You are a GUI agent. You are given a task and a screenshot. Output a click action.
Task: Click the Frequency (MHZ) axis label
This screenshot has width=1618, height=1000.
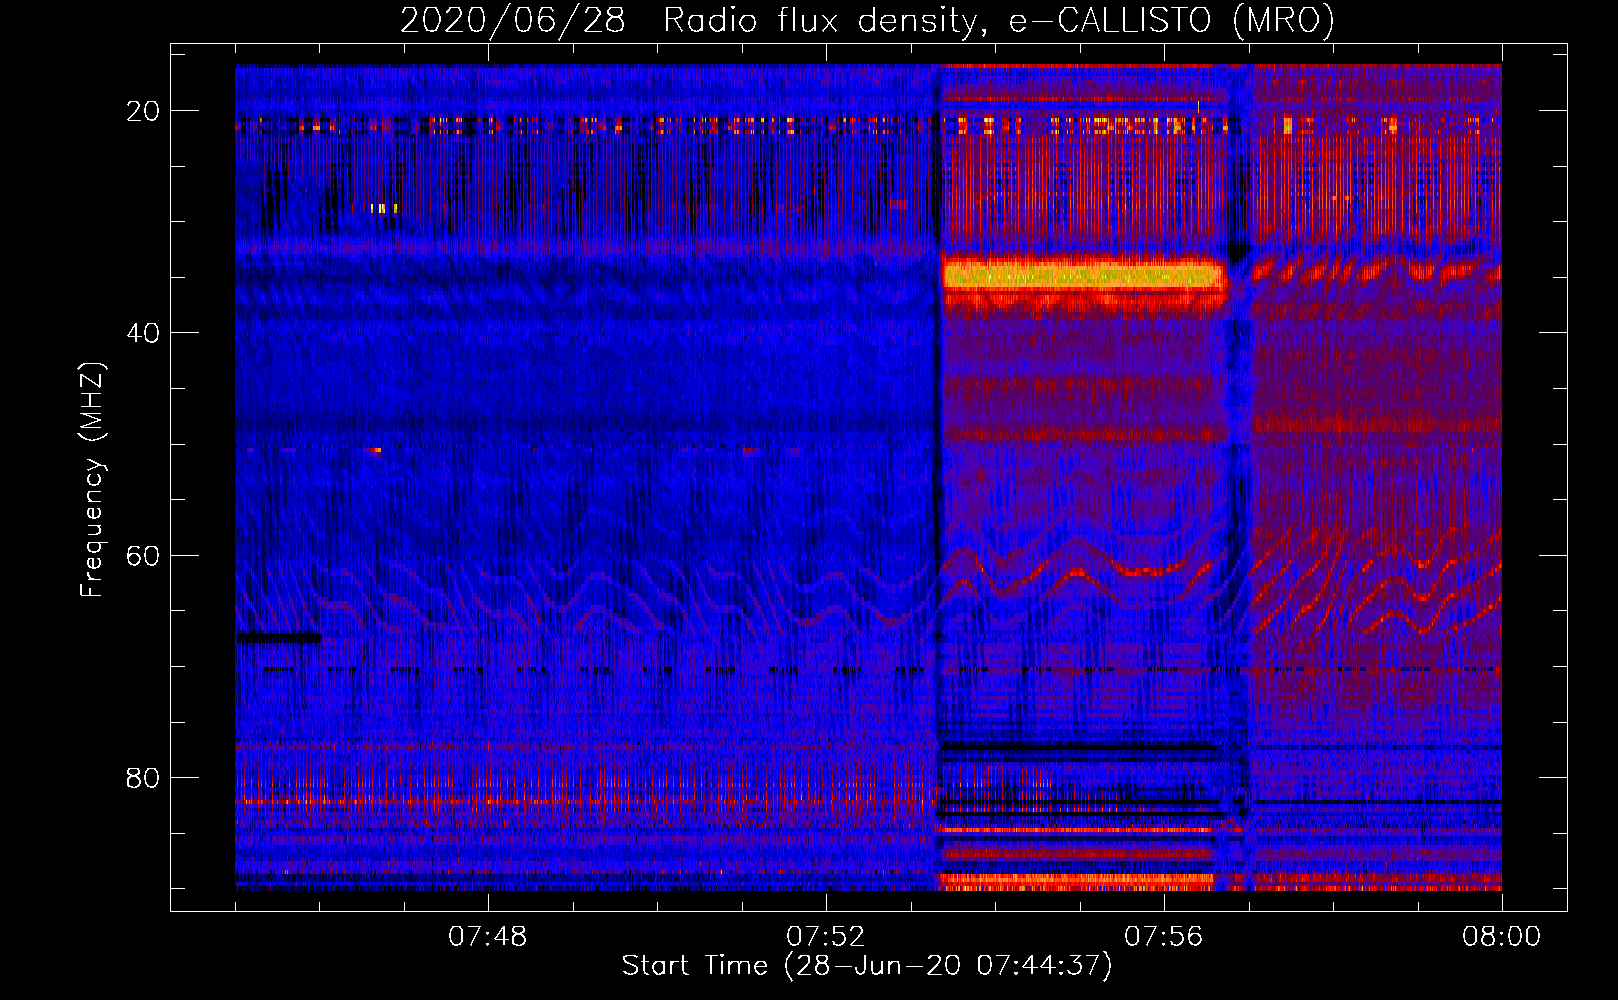[x=92, y=480]
